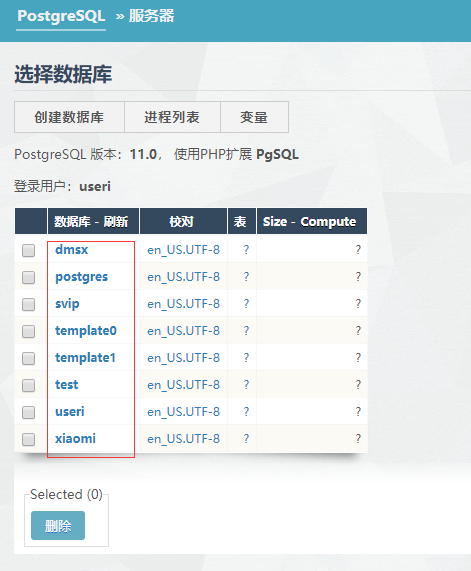The height and width of the screenshot is (571, 471).
Task: Tick the checkbox next to dmsx
Action: pyautogui.click(x=28, y=251)
